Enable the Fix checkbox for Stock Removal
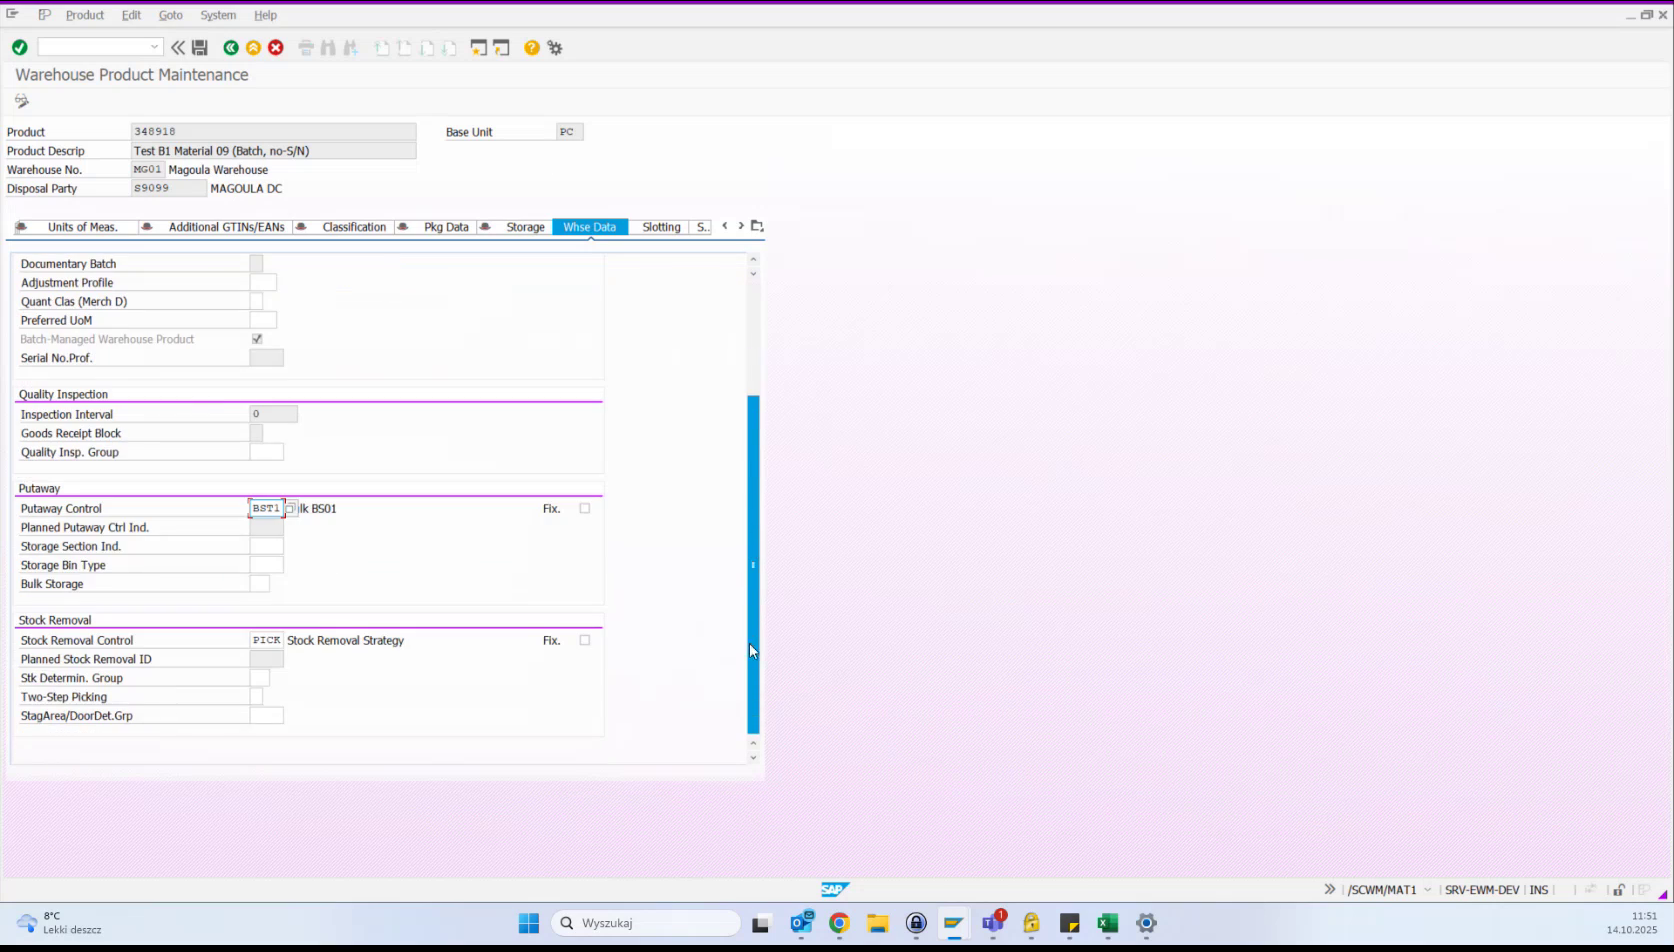The image size is (1674, 952). pos(585,640)
